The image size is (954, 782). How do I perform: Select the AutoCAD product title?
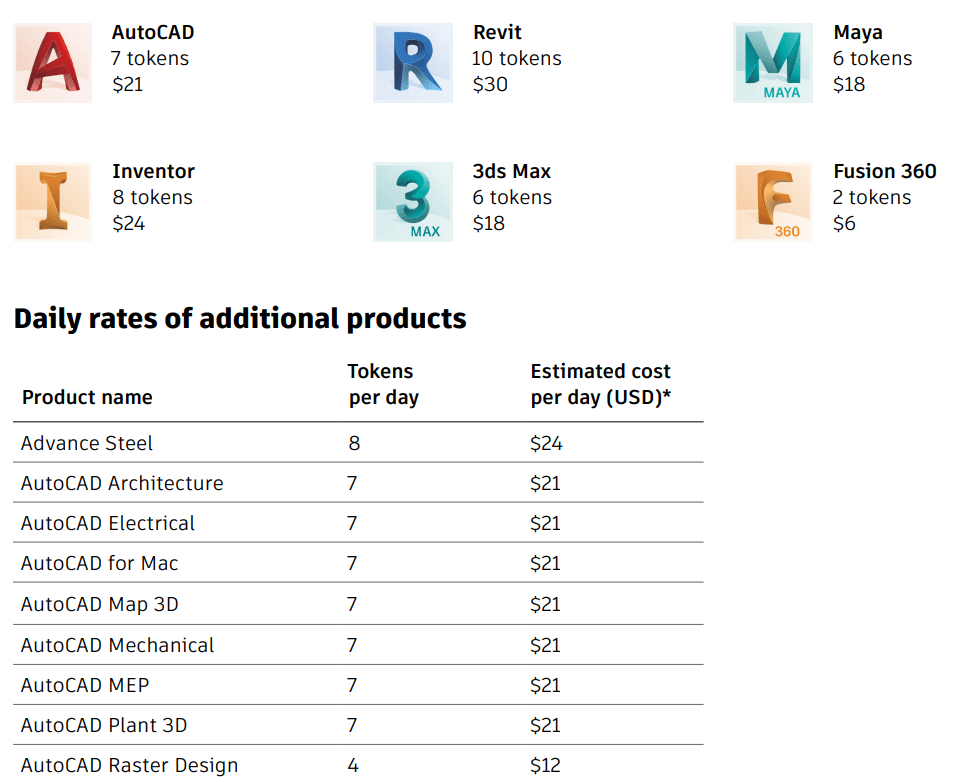pos(153,32)
